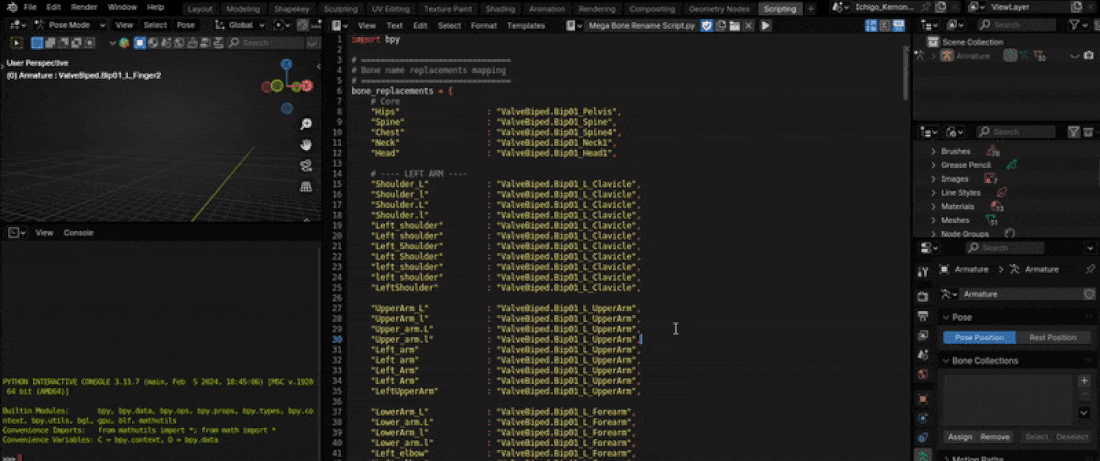This screenshot has height=461, width=1100.
Task: Toggle word wrap in text editor
Action: [x=885, y=25]
